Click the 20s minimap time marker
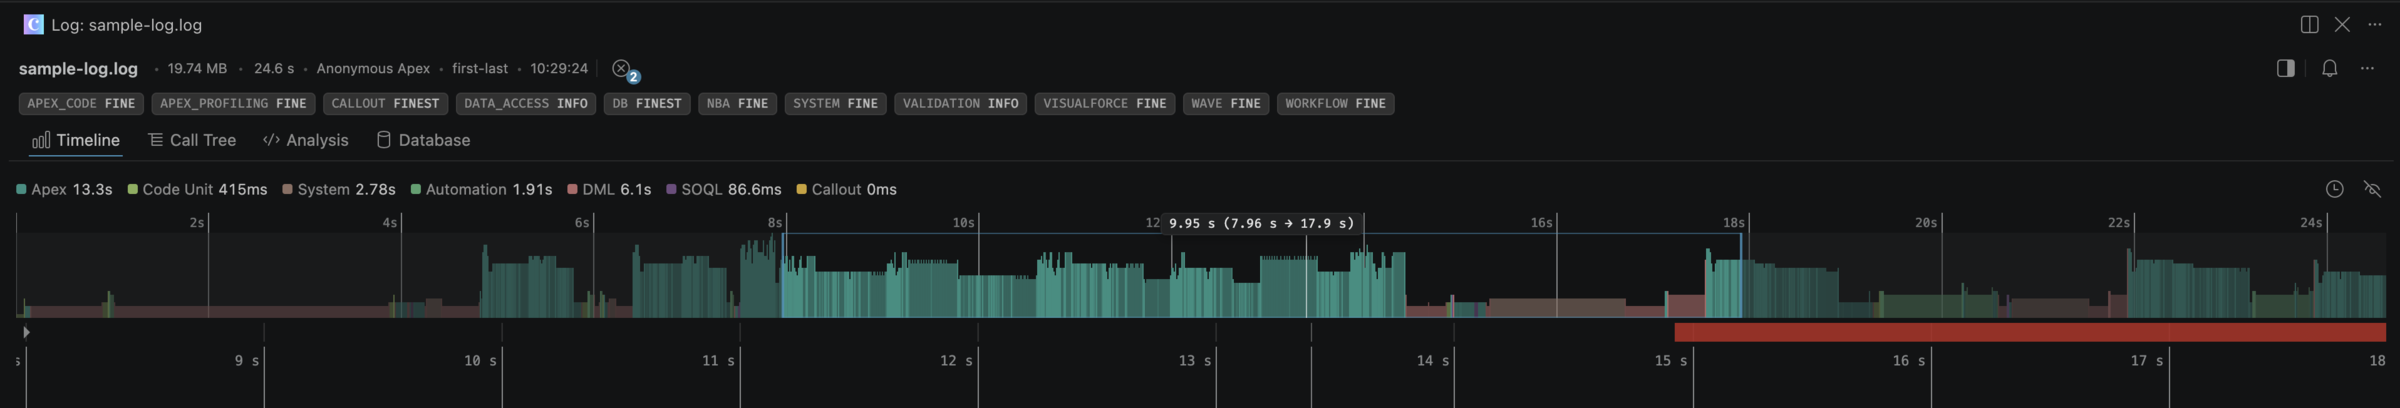Screen dimensions: 2400x408 coord(1927,223)
